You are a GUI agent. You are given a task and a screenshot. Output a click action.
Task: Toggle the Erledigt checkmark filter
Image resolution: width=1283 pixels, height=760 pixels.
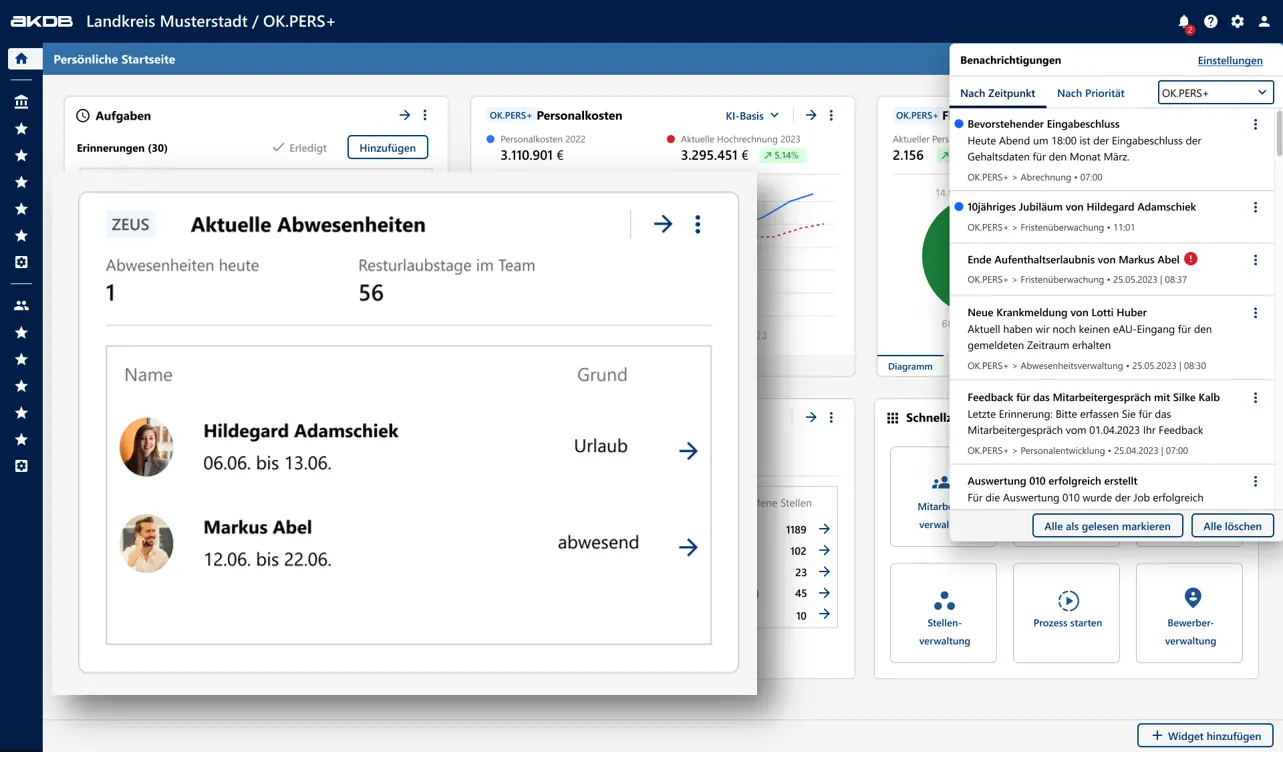[x=299, y=148]
